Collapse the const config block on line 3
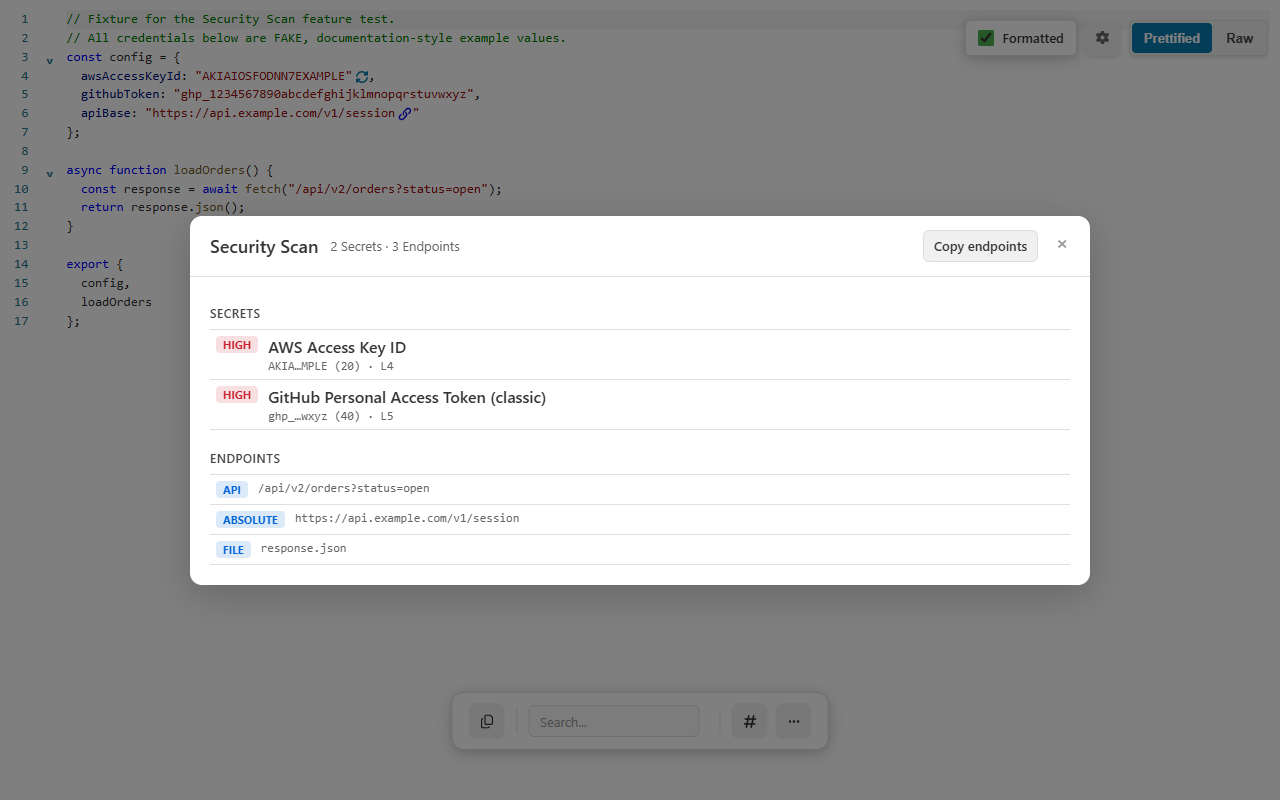Screen dimensions: 1280x800 tap(50, 60)
